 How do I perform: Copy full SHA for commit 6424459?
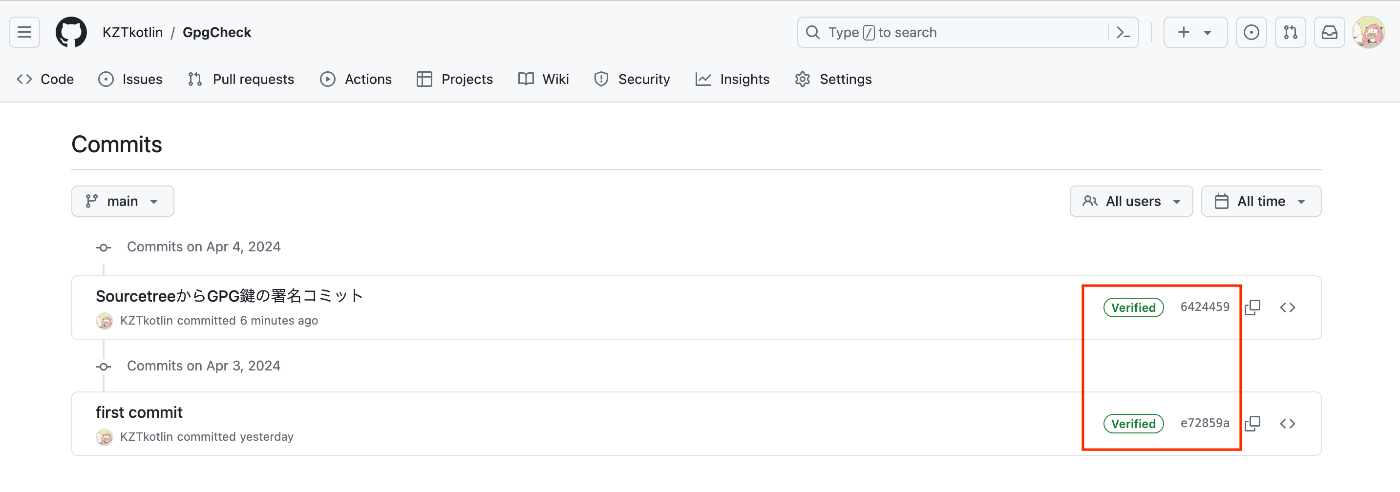click(x=1252, y=308)
